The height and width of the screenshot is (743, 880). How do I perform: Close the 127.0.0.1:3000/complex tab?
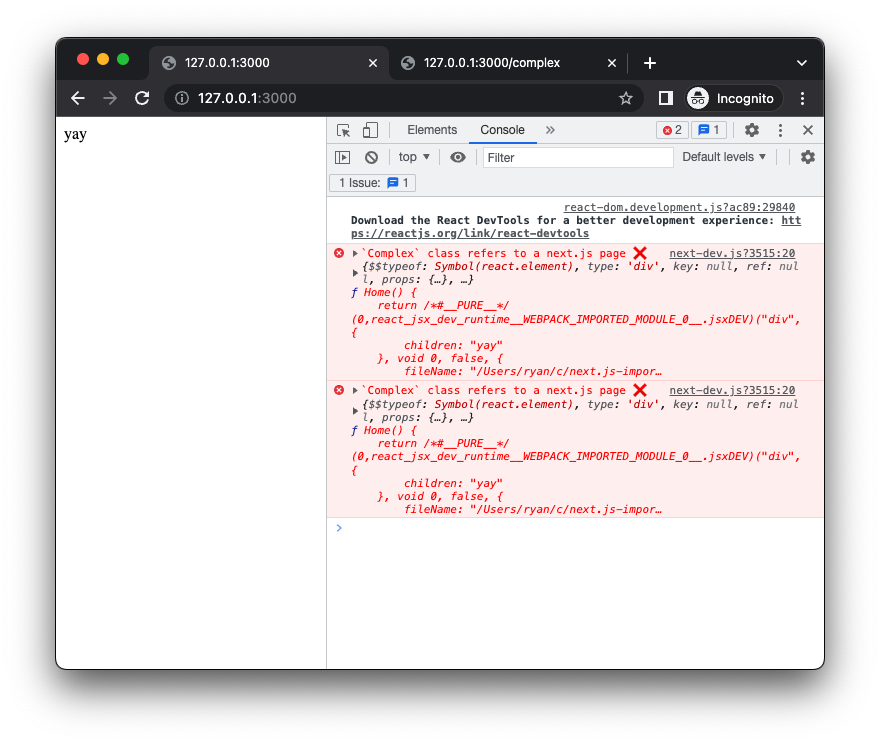[x=612, y=63]
